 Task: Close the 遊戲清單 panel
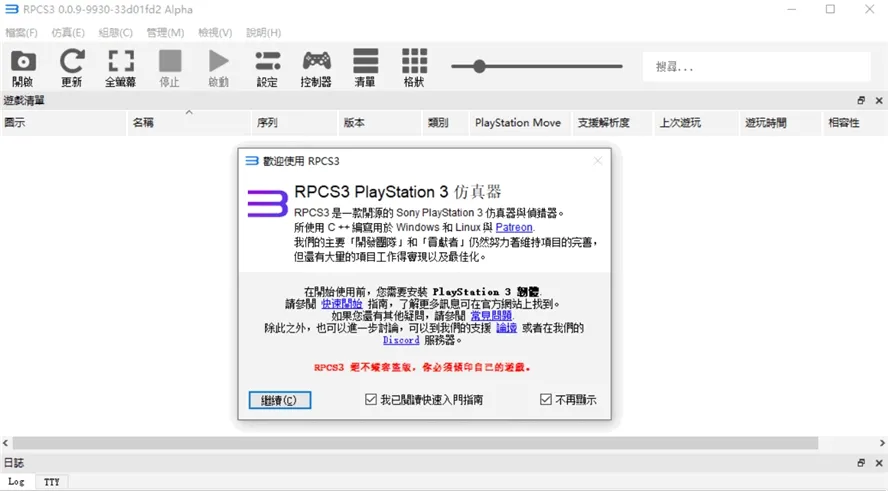pos(879,100)
